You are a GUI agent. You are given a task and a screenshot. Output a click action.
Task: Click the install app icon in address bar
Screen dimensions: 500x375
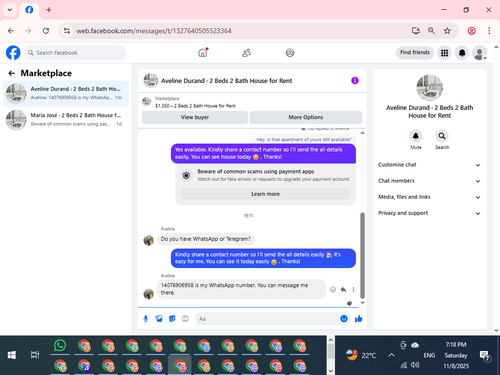(416, 31)
